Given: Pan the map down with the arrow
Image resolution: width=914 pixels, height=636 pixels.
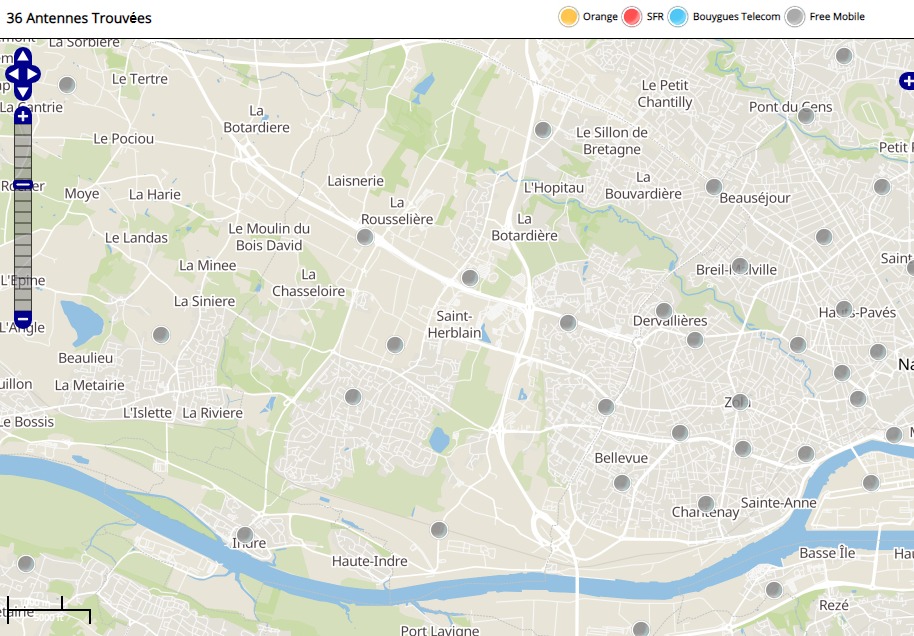Looking at the screenshot, I should (23, 91).
